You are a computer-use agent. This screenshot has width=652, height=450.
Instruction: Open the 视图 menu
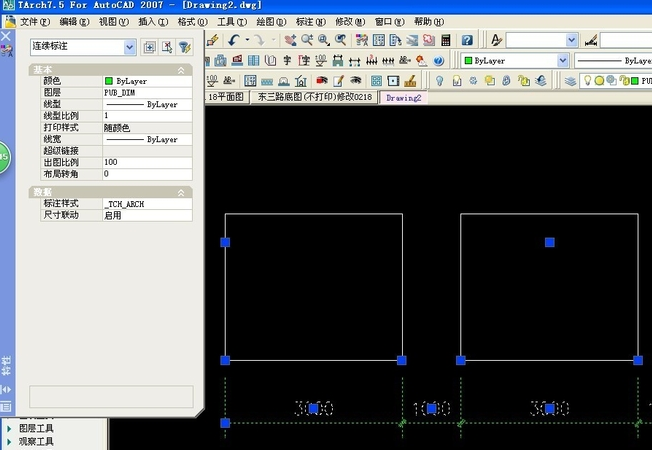114,22
